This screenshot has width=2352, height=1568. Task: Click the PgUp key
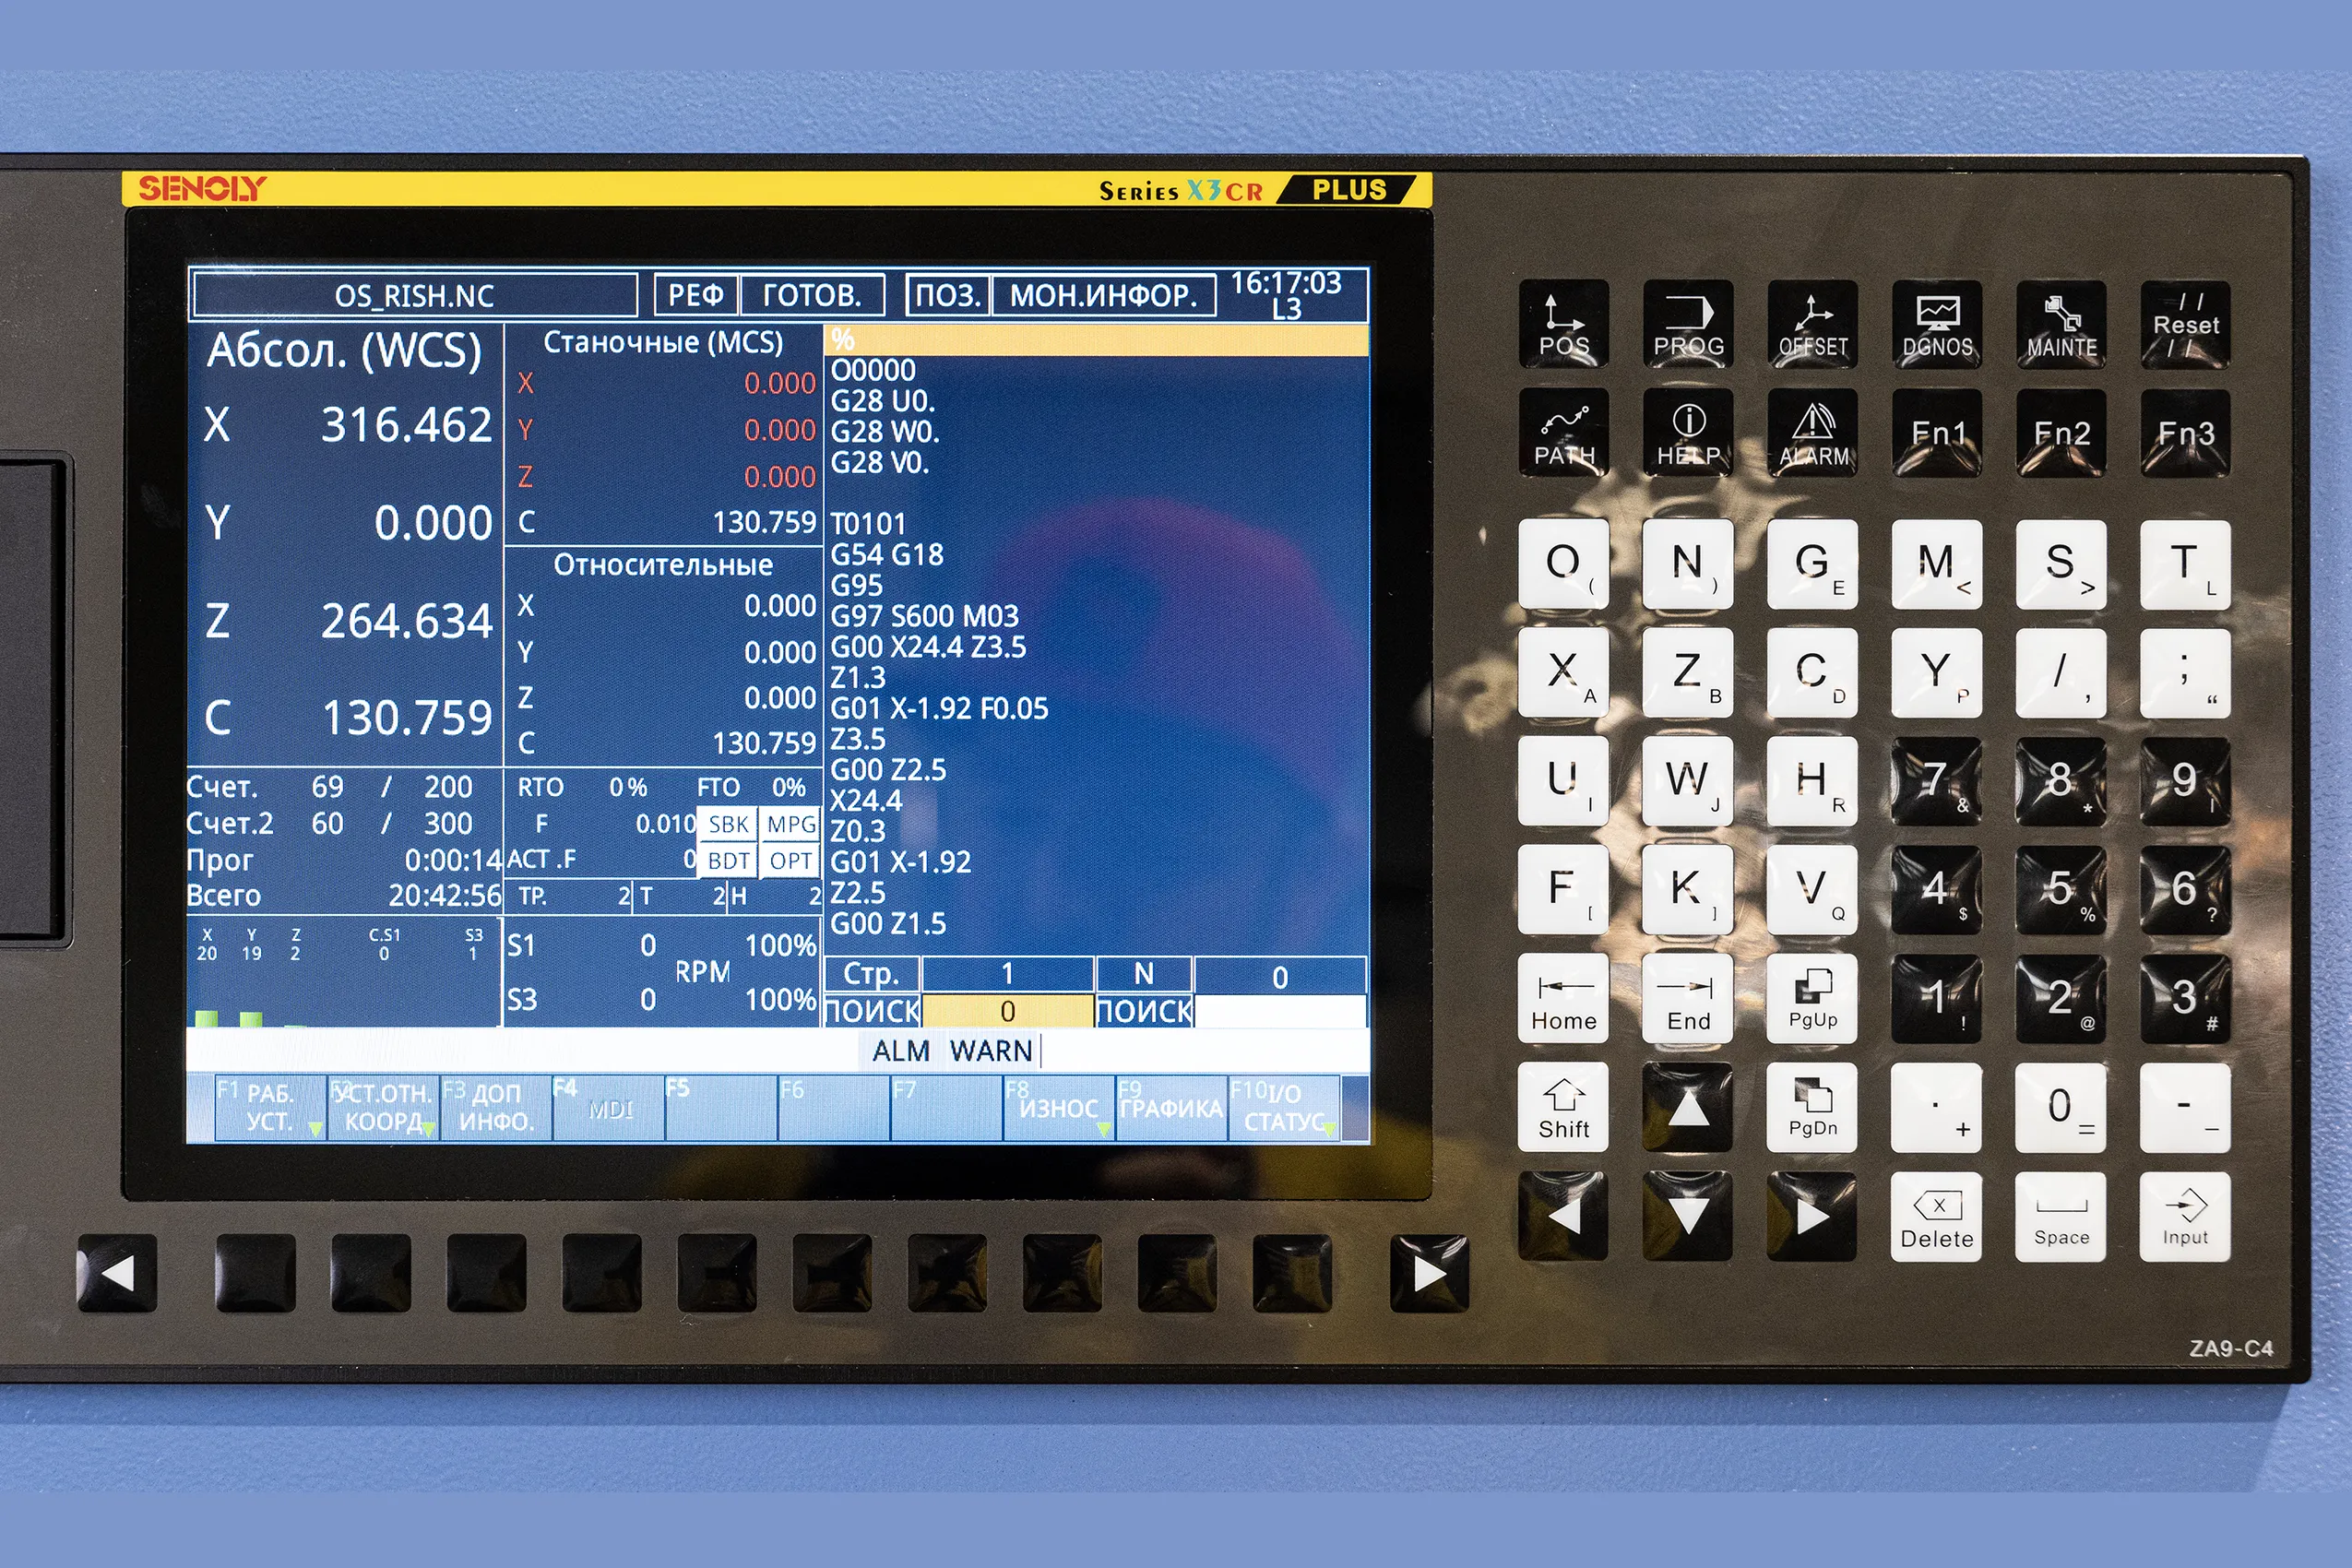tap(1812, 998)
